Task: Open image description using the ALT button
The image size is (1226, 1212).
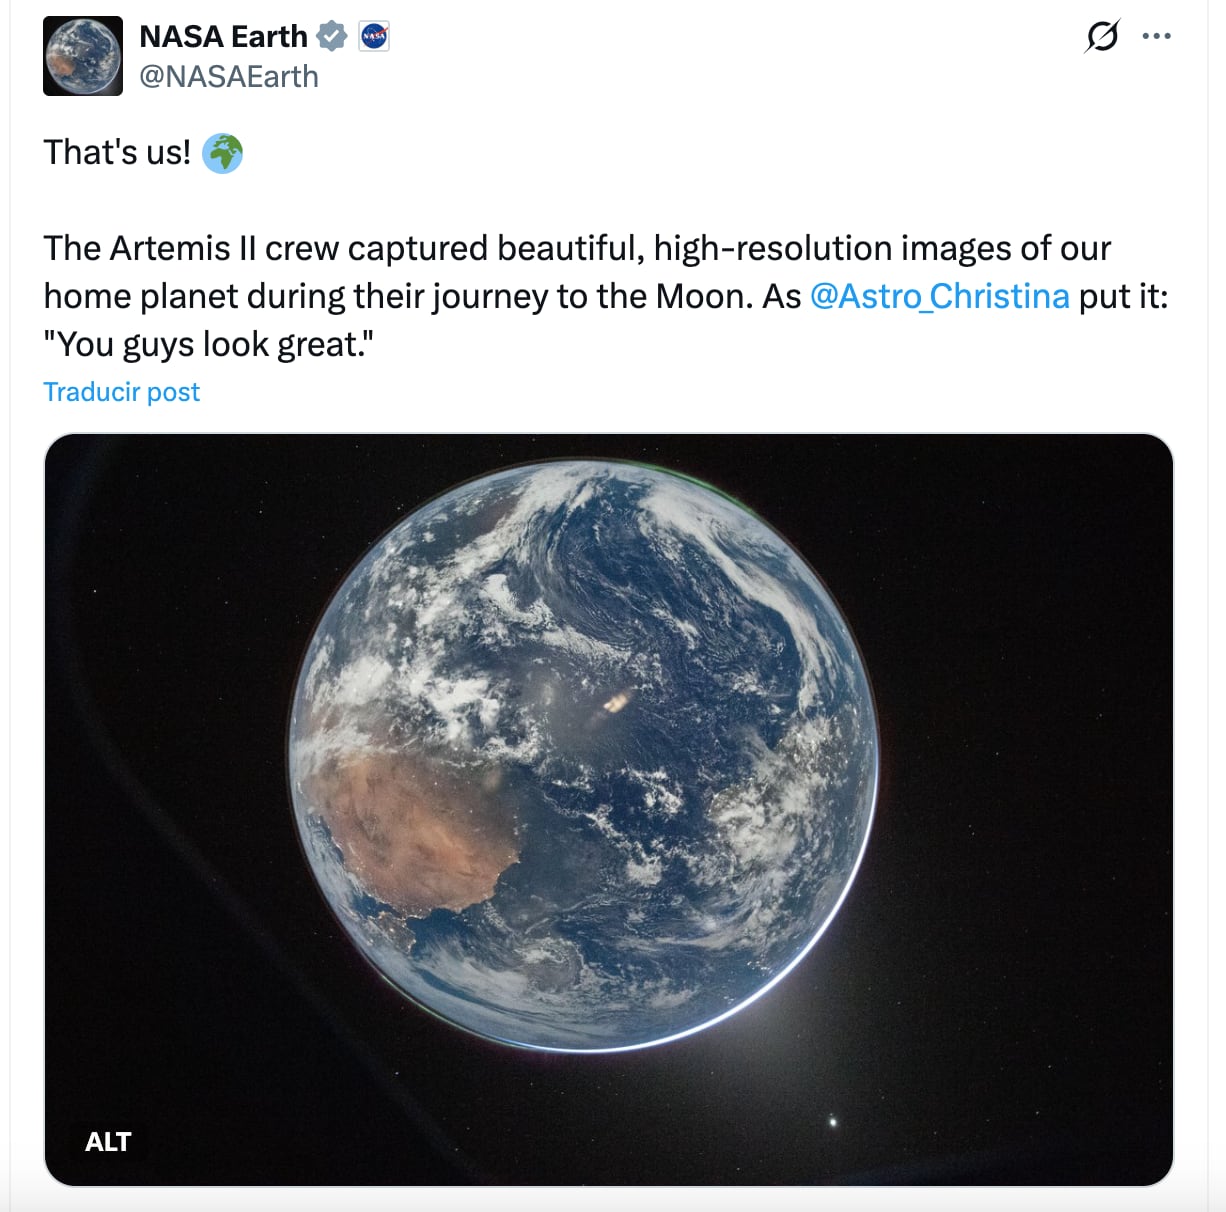Action: tap(106, 1141)
